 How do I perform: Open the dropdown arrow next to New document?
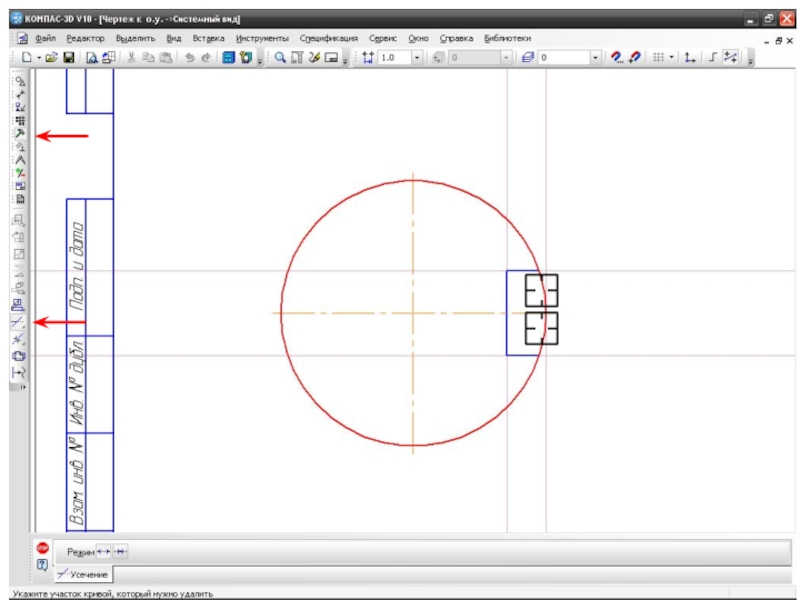(39, 59)
